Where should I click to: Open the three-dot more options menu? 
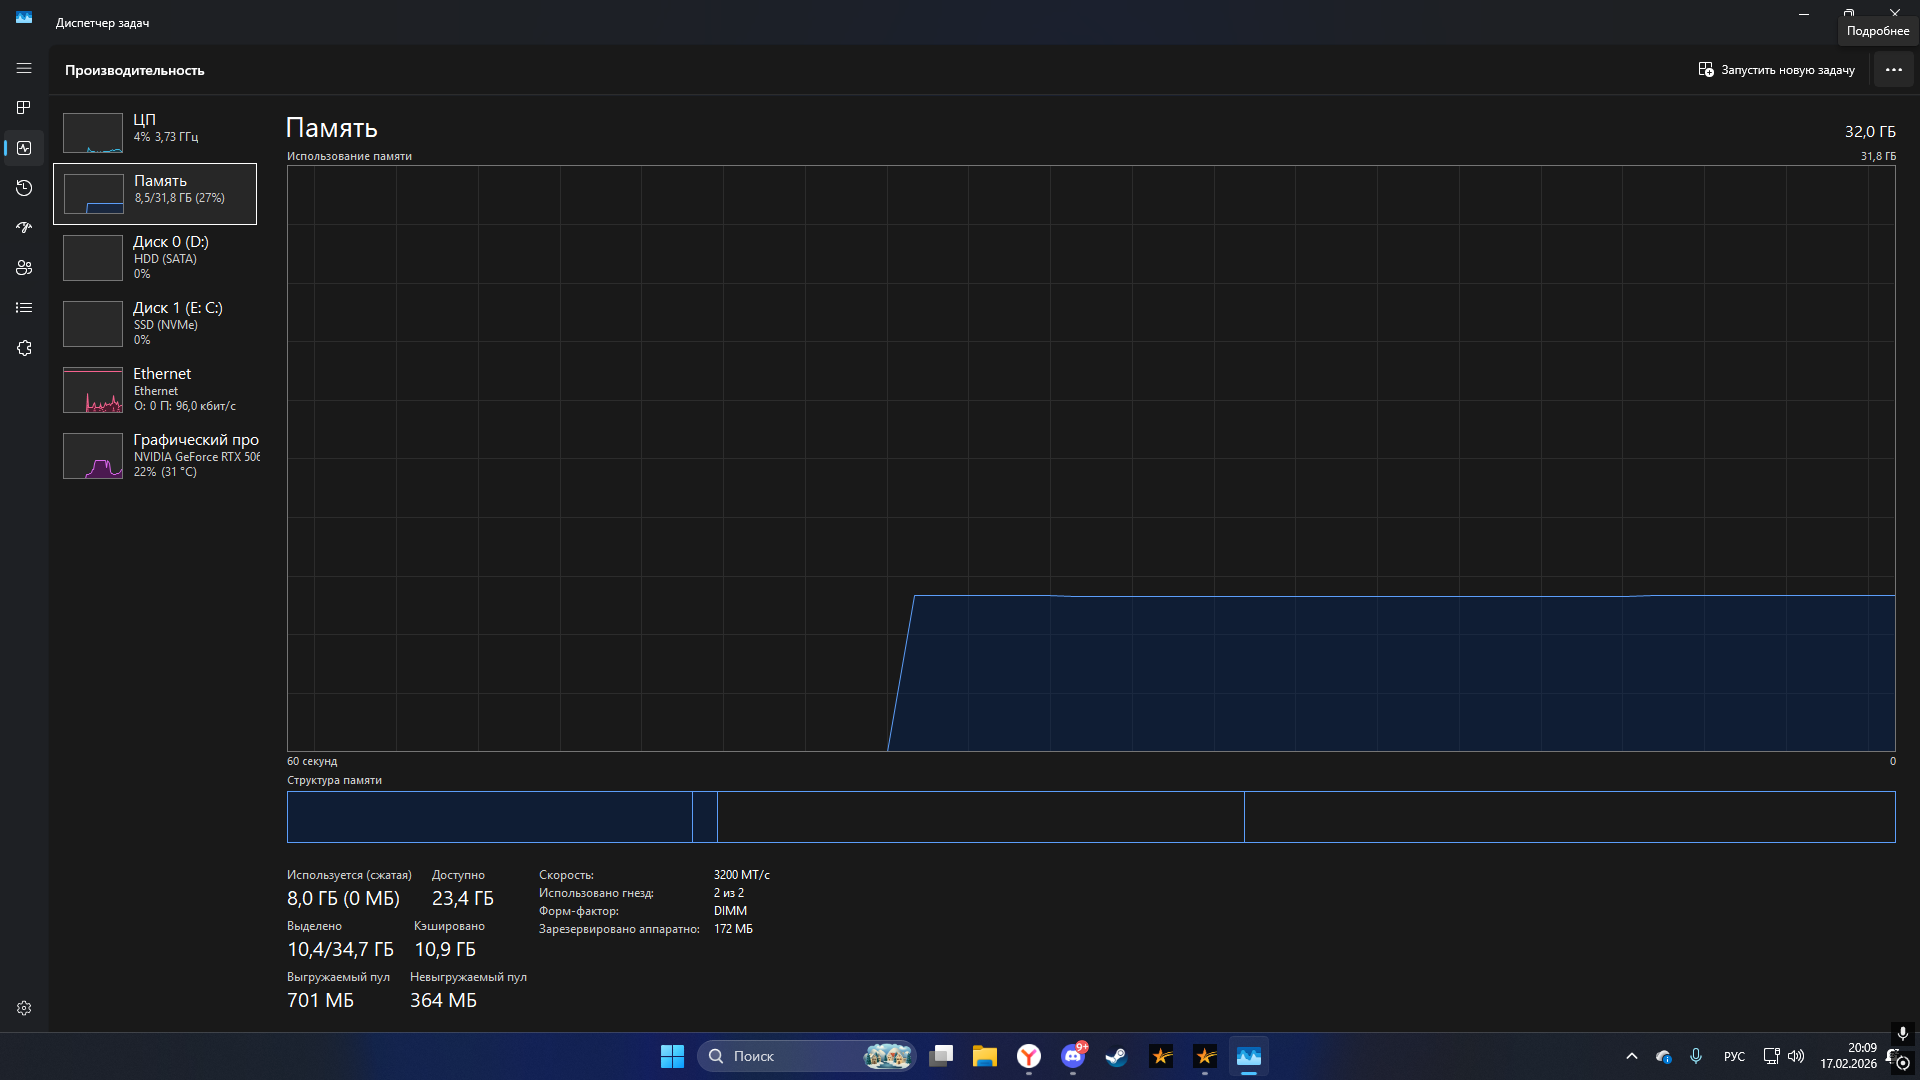click(x=1893, y=70)
